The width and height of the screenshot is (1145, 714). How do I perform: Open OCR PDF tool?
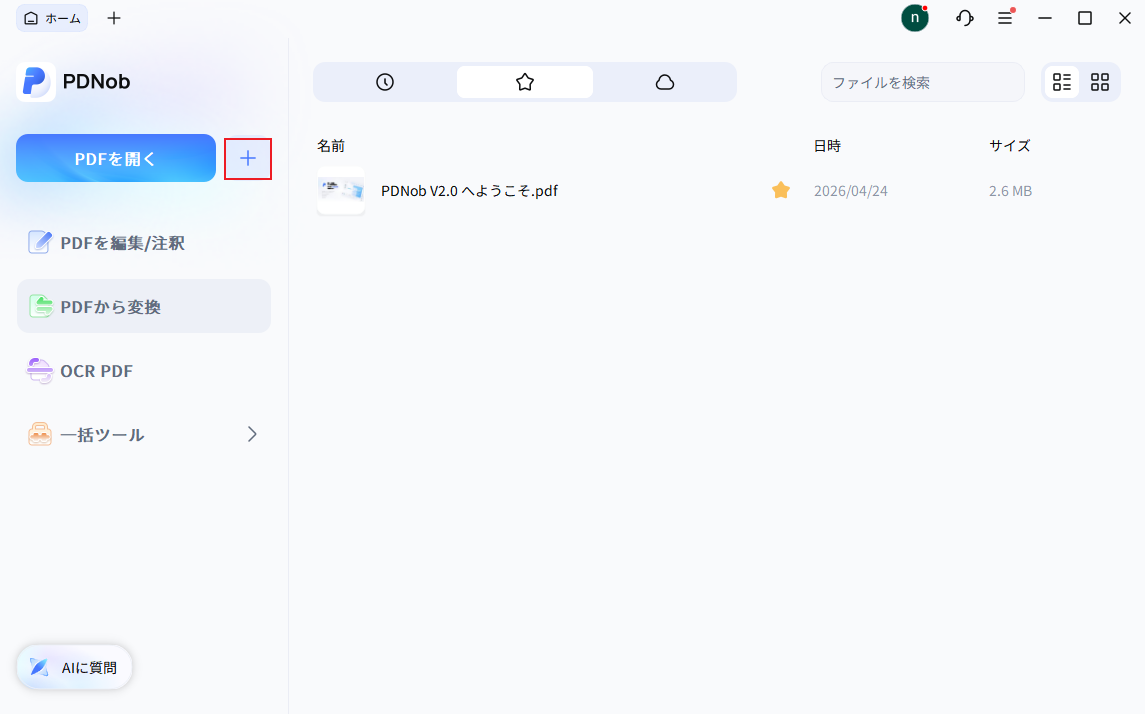(144, 371)
